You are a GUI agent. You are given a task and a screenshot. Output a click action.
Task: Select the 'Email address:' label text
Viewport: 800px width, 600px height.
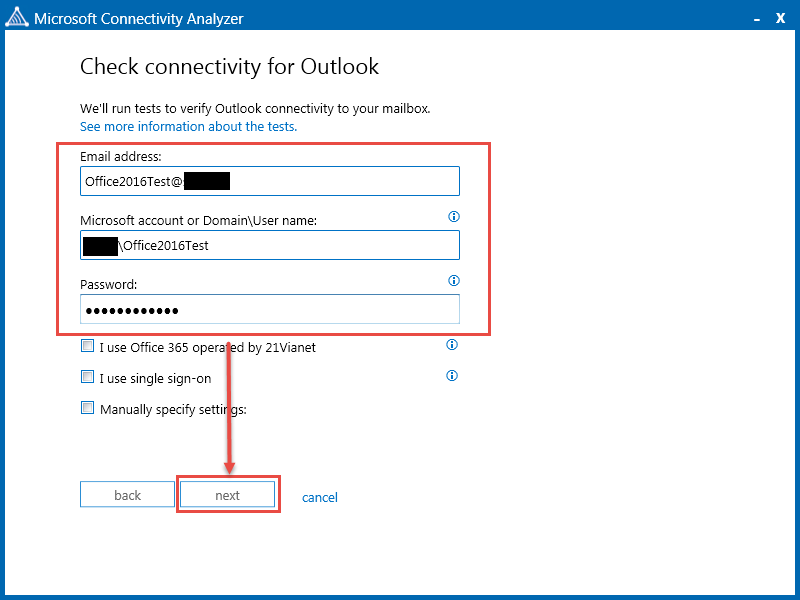tap(120, 157)
